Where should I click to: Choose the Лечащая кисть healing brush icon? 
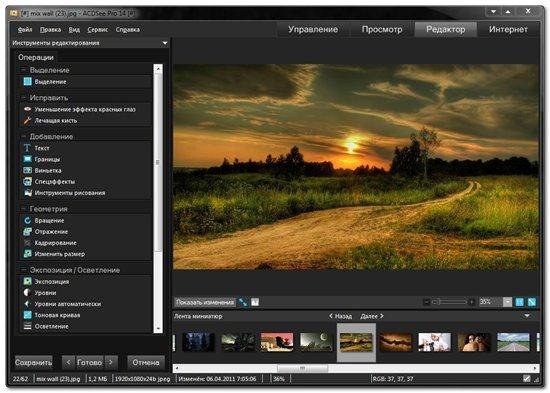click(x=27, y=120)
